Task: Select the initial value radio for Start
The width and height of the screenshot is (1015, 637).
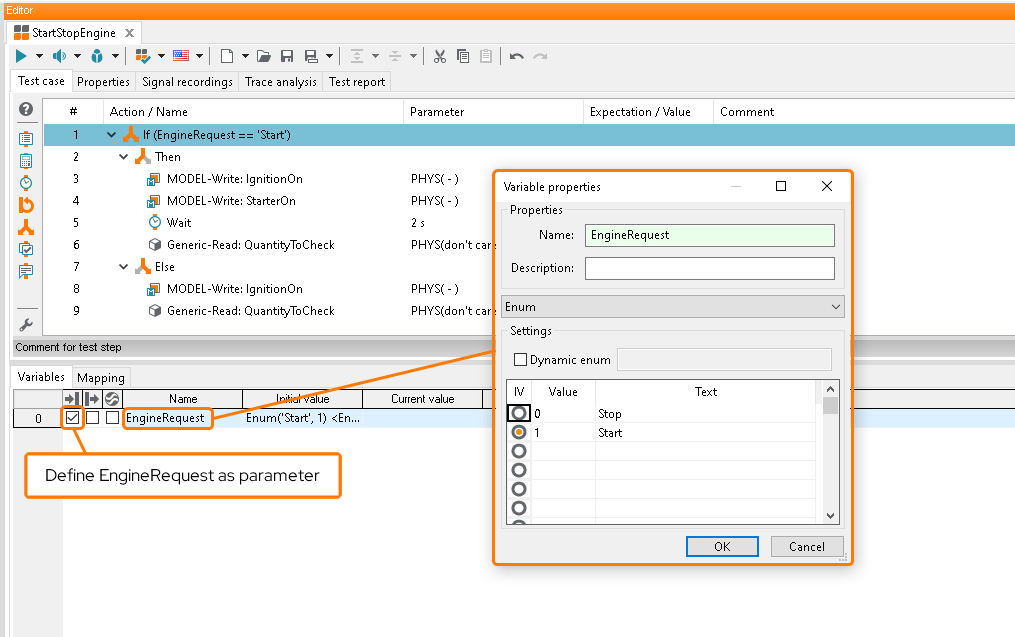Action: [519, 432]
